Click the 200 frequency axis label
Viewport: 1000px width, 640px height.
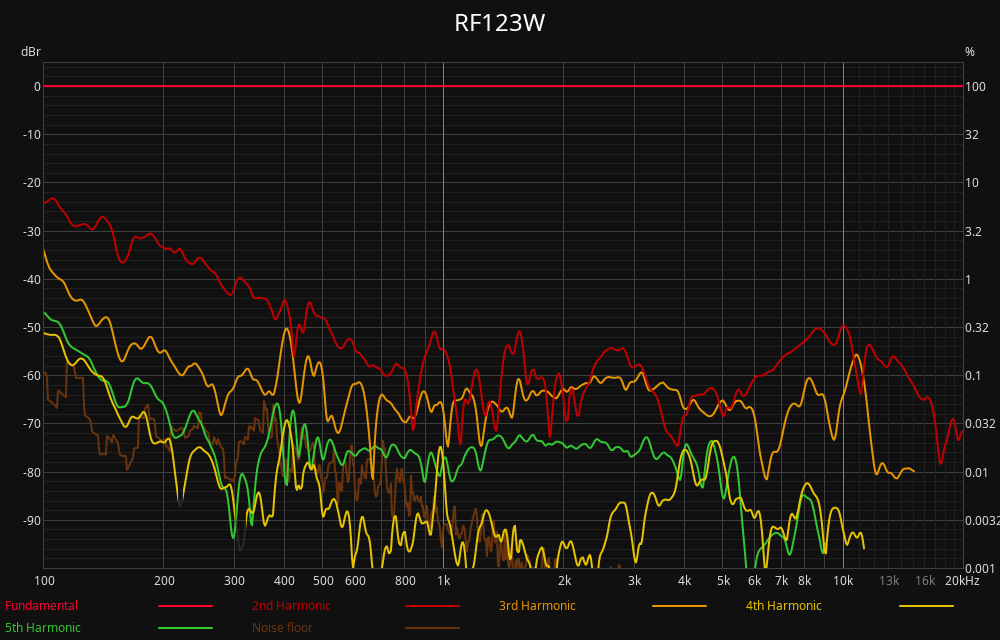tap(164, 581)
